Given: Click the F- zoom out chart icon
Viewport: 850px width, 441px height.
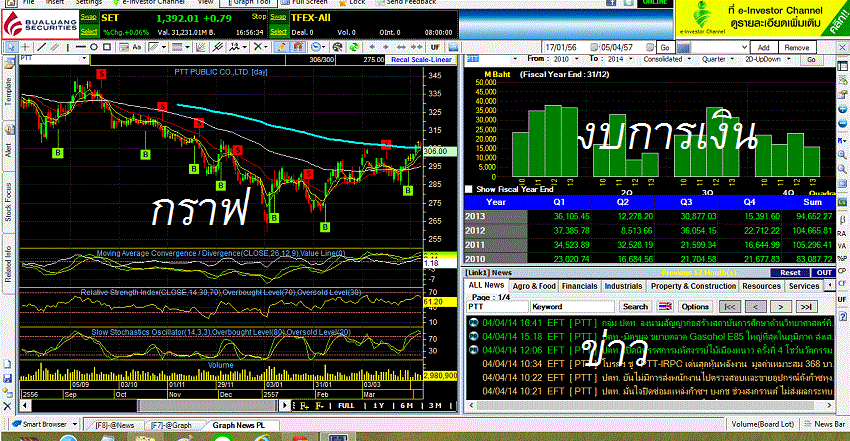Looking at the screenshot, I should [x=320, y=405].
